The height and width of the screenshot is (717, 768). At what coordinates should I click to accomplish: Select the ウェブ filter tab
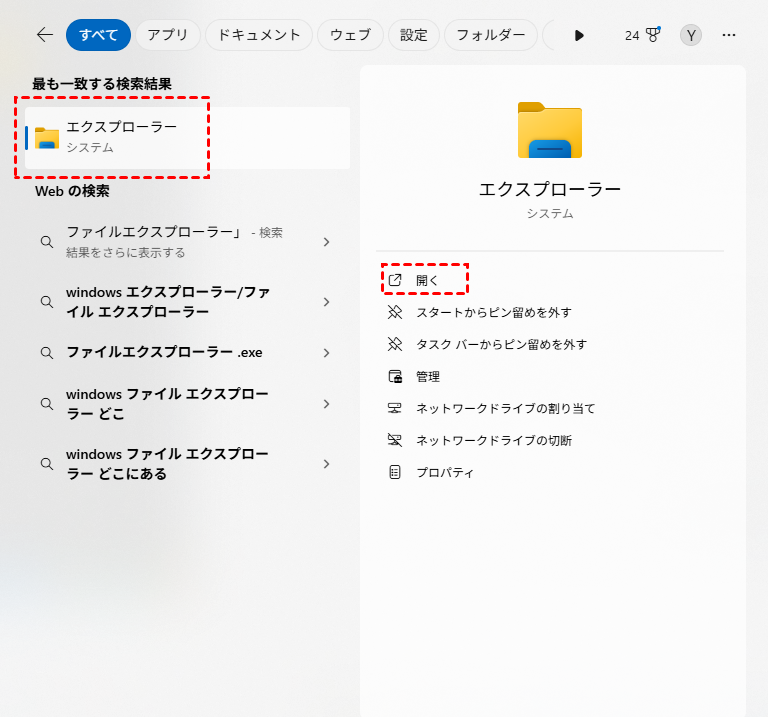pyautogui.click(x=350, y=35)
